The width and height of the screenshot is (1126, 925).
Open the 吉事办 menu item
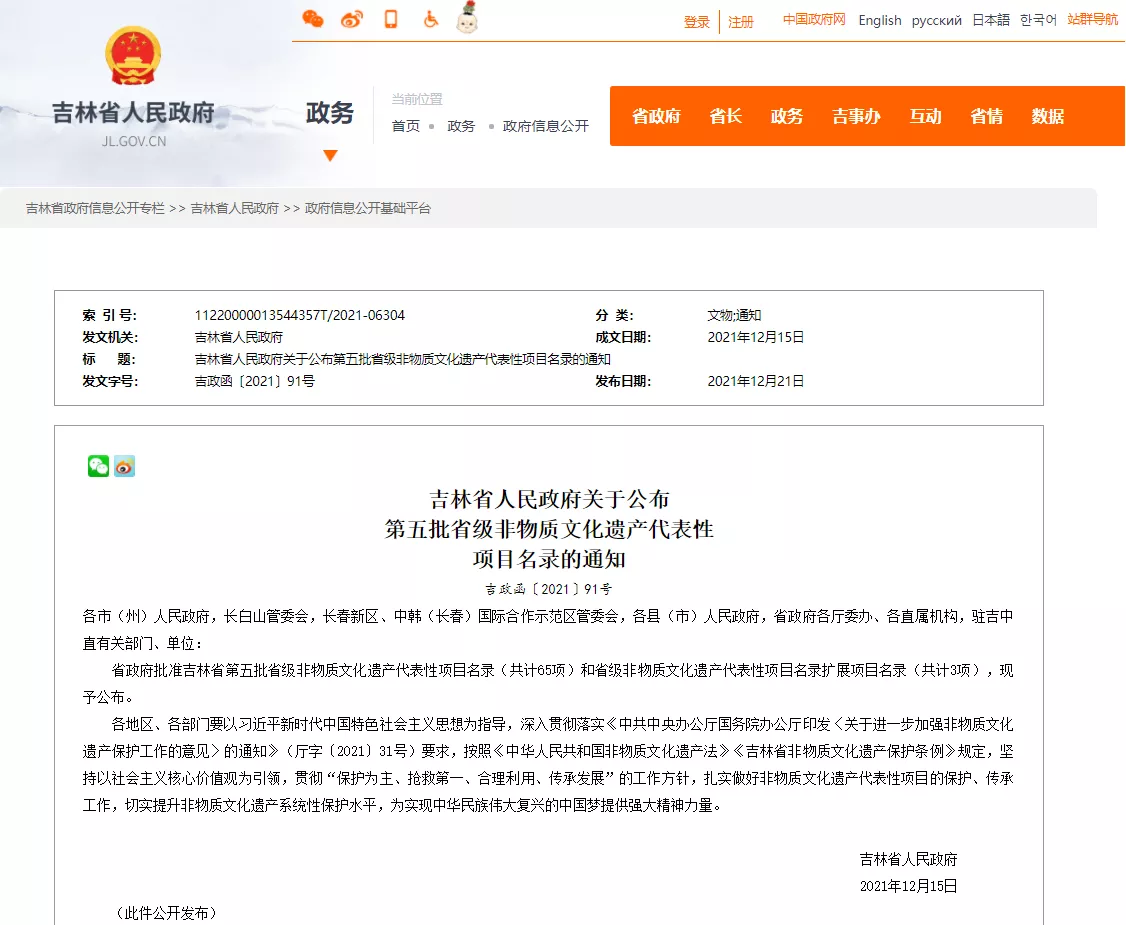coord(856,116)
